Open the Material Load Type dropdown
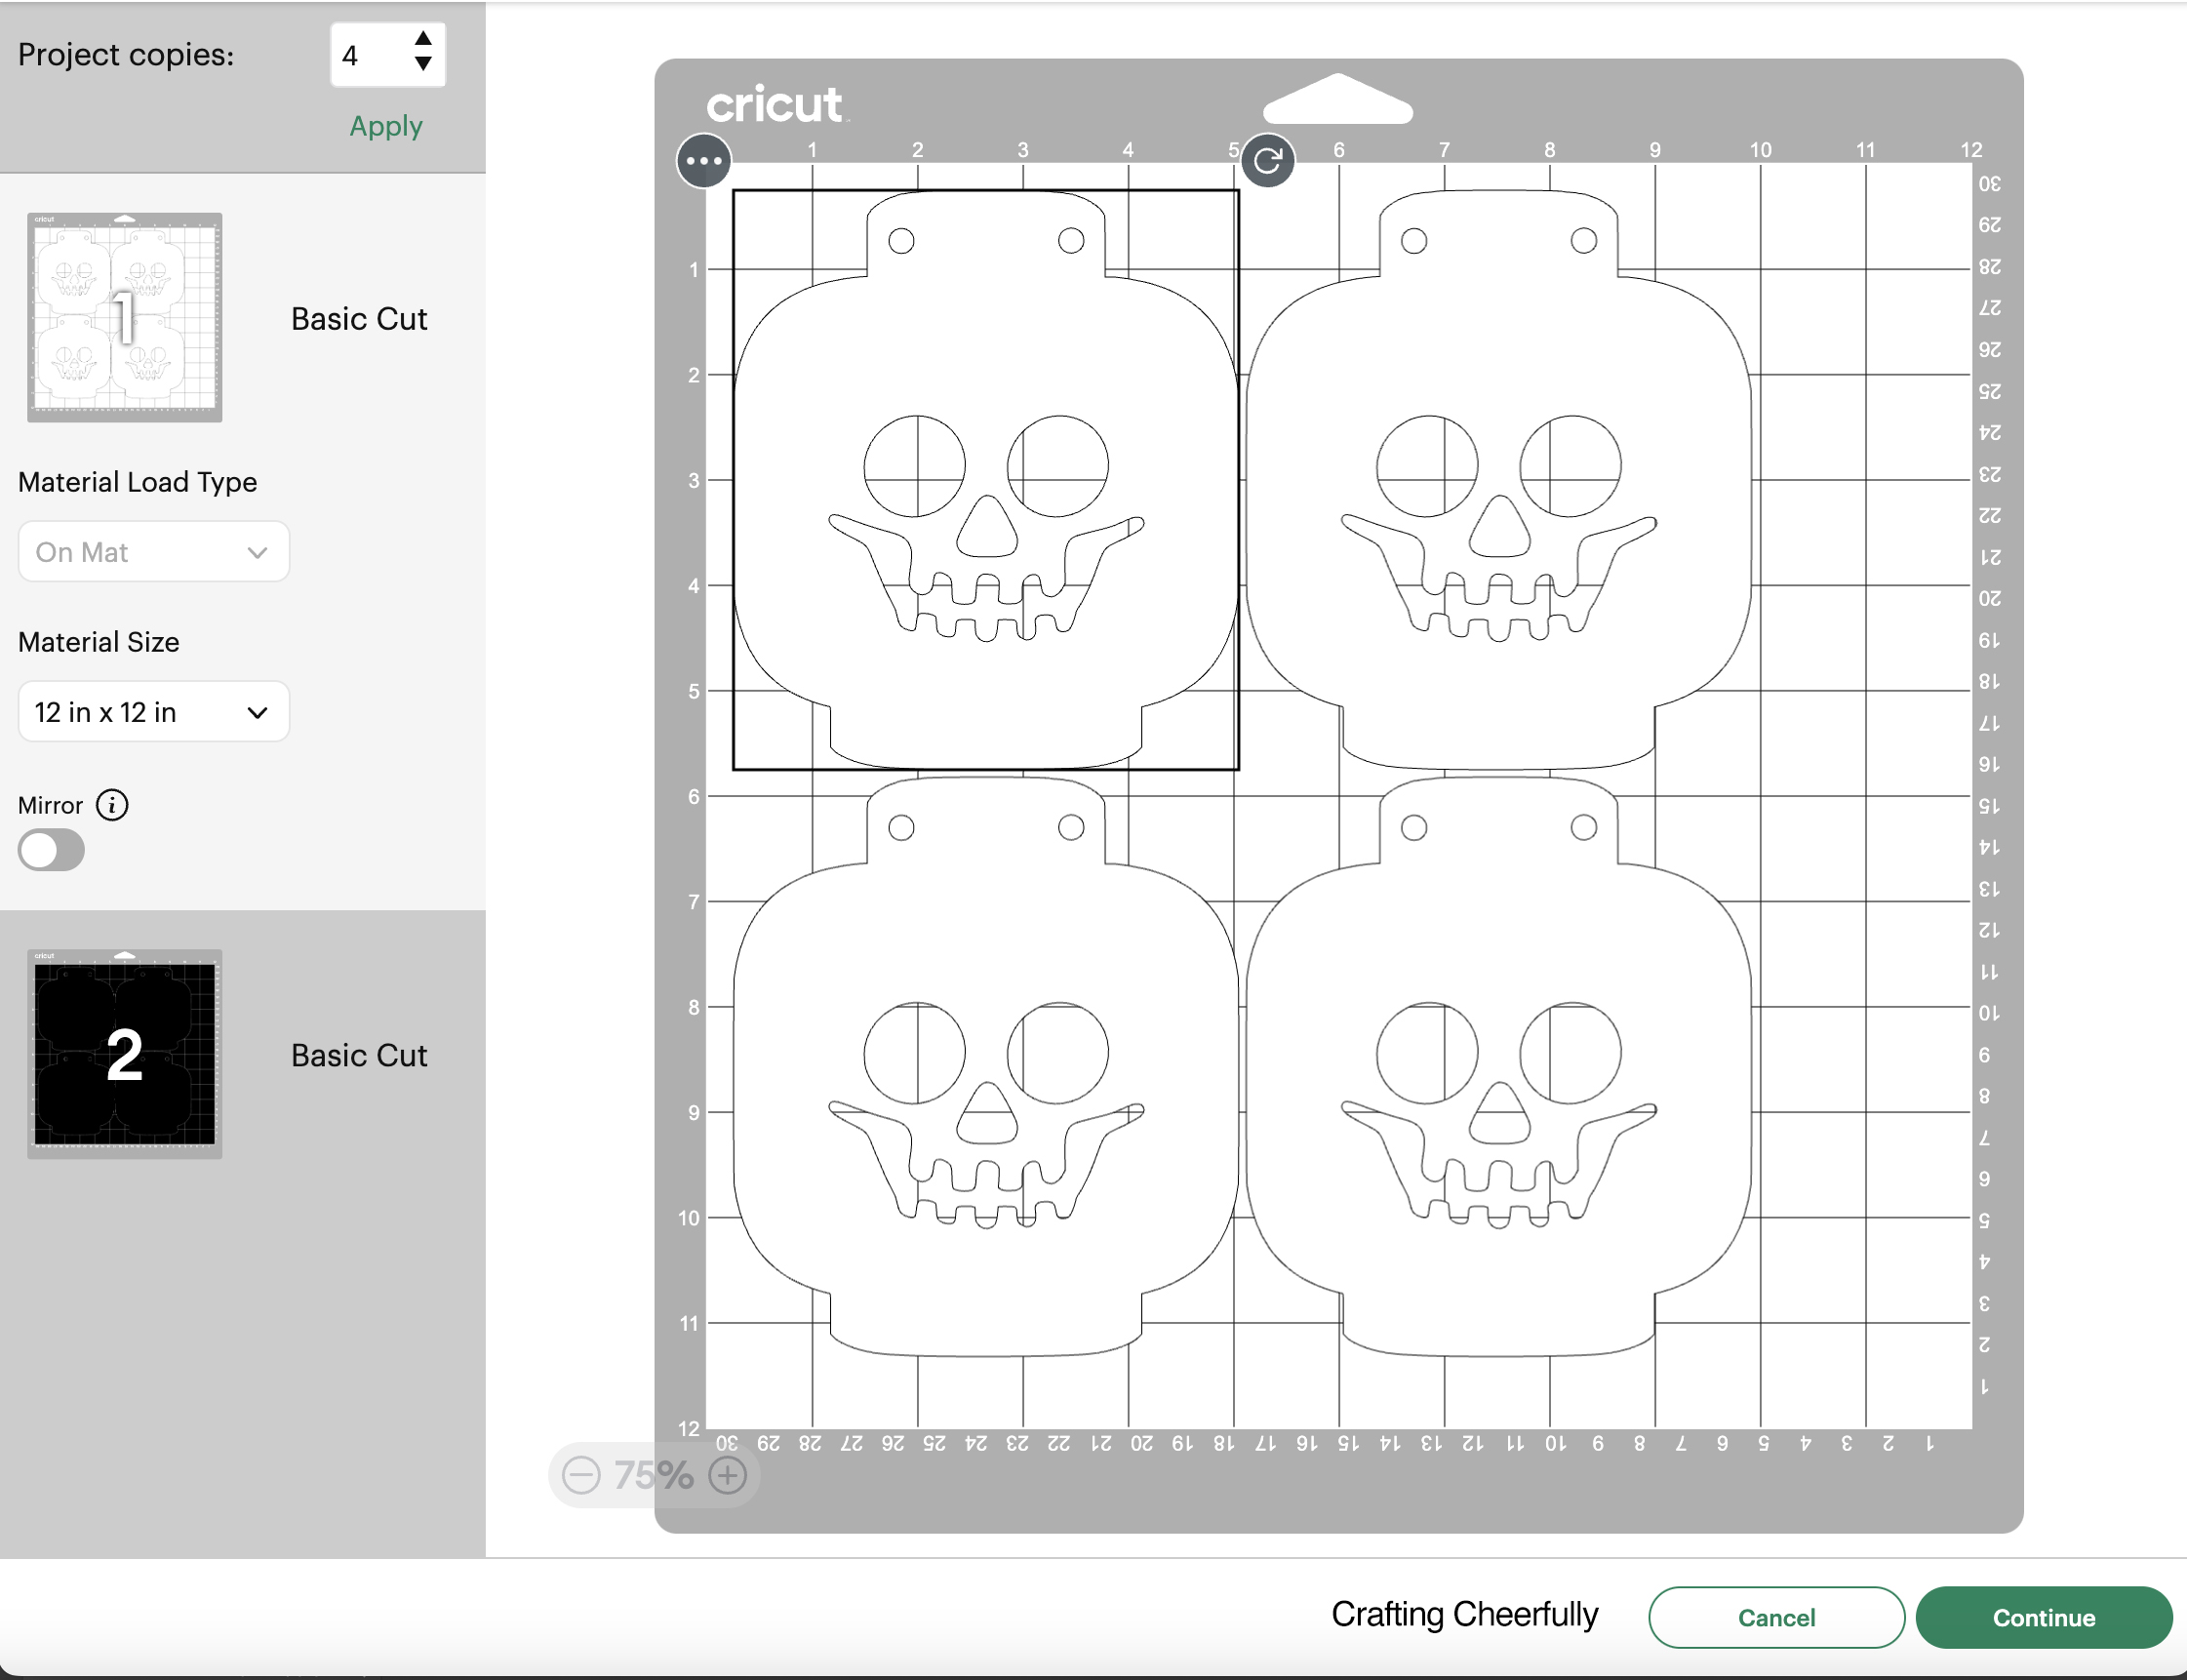2187x1680 pixels. 153,551
